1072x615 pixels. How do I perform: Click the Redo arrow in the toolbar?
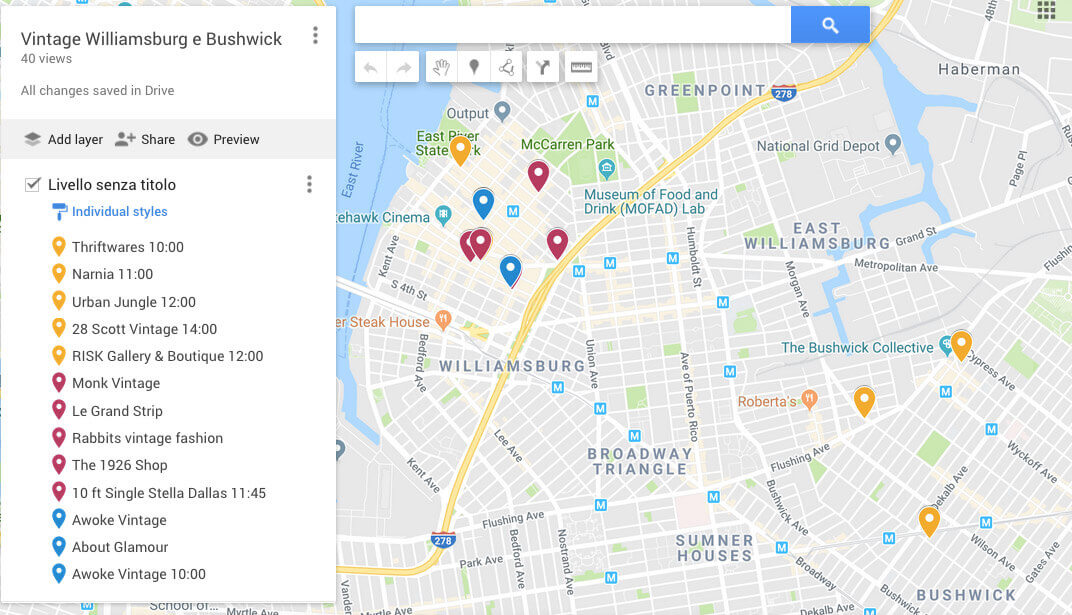click(403, 67)
